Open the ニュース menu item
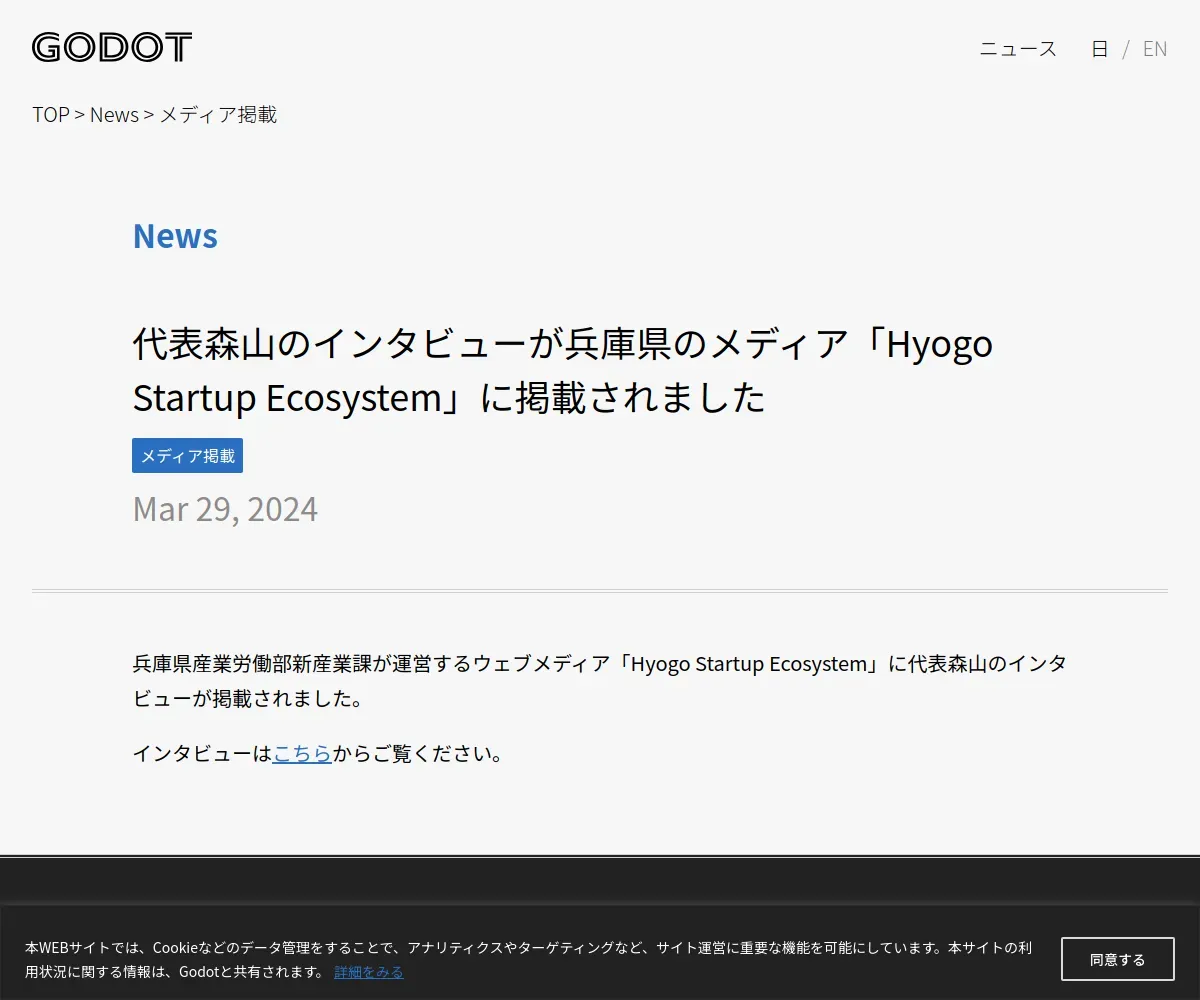 tap(1018, 48)
